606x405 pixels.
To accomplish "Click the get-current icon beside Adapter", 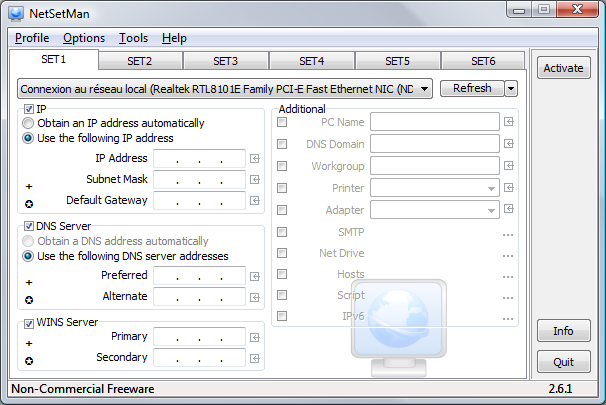I will [509, 209].
